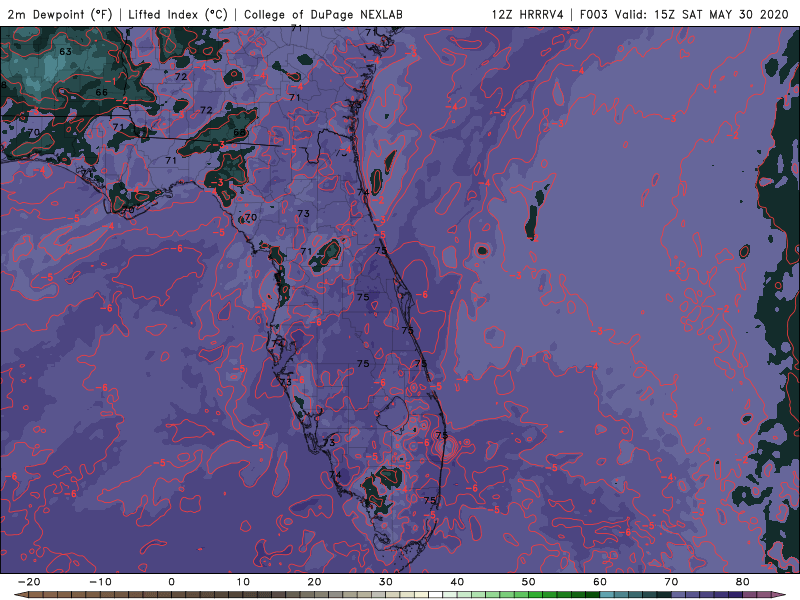800x600 pixels.
Task: Click 'F003 Valid: 15Z SAT MAY 30 2020'
Action: pos(684,15)
